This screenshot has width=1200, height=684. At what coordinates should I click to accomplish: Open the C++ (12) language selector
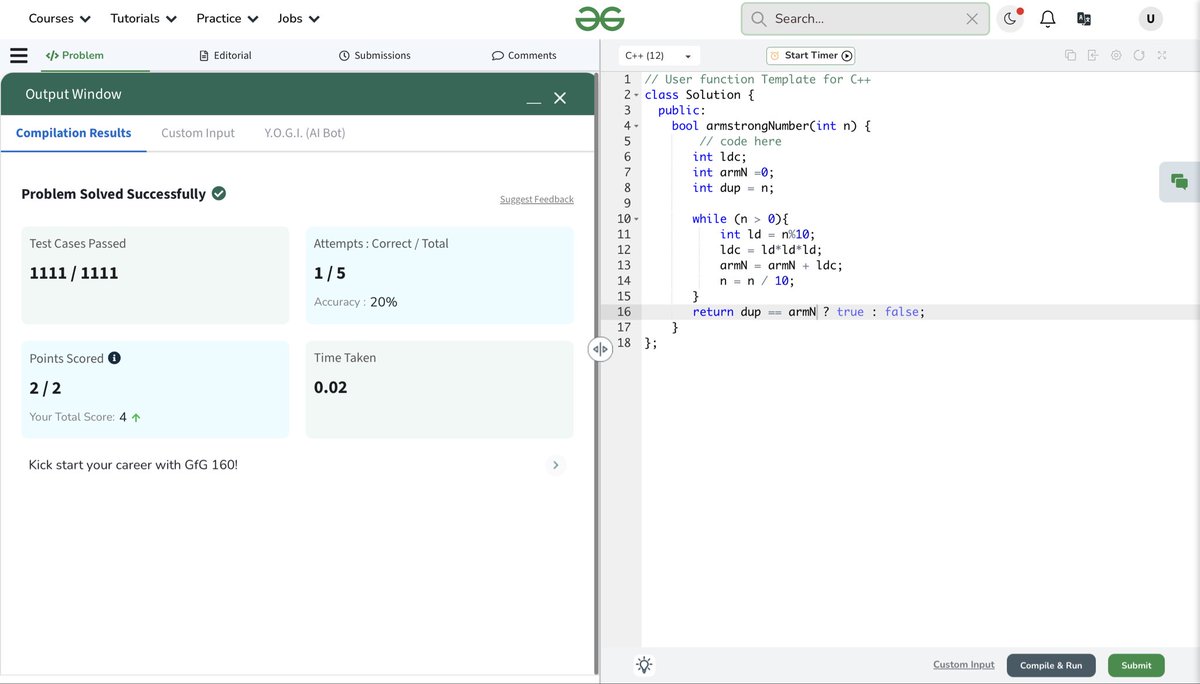(658, 56)
